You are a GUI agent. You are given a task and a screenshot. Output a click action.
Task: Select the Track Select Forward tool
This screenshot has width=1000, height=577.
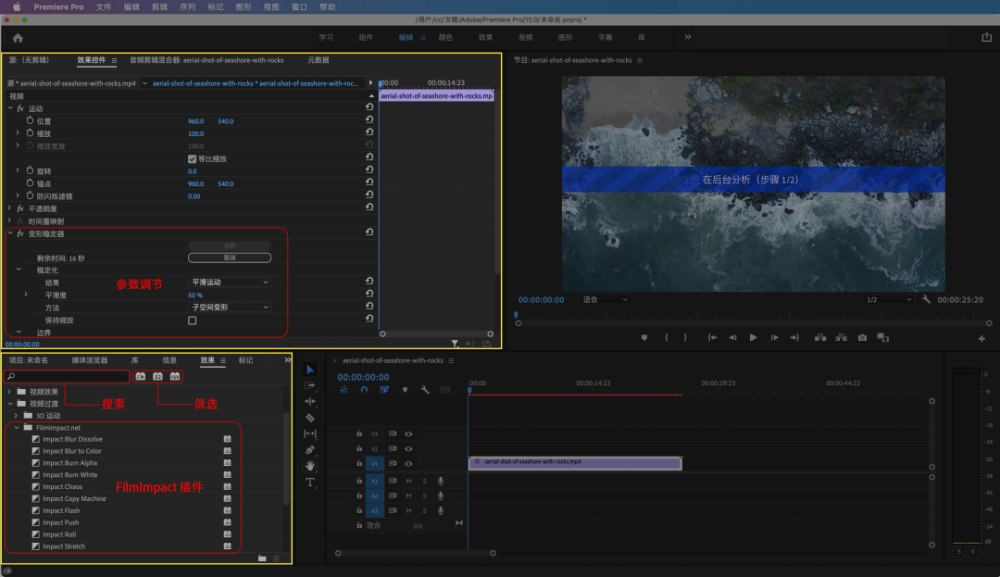click(x=310, y=385)
